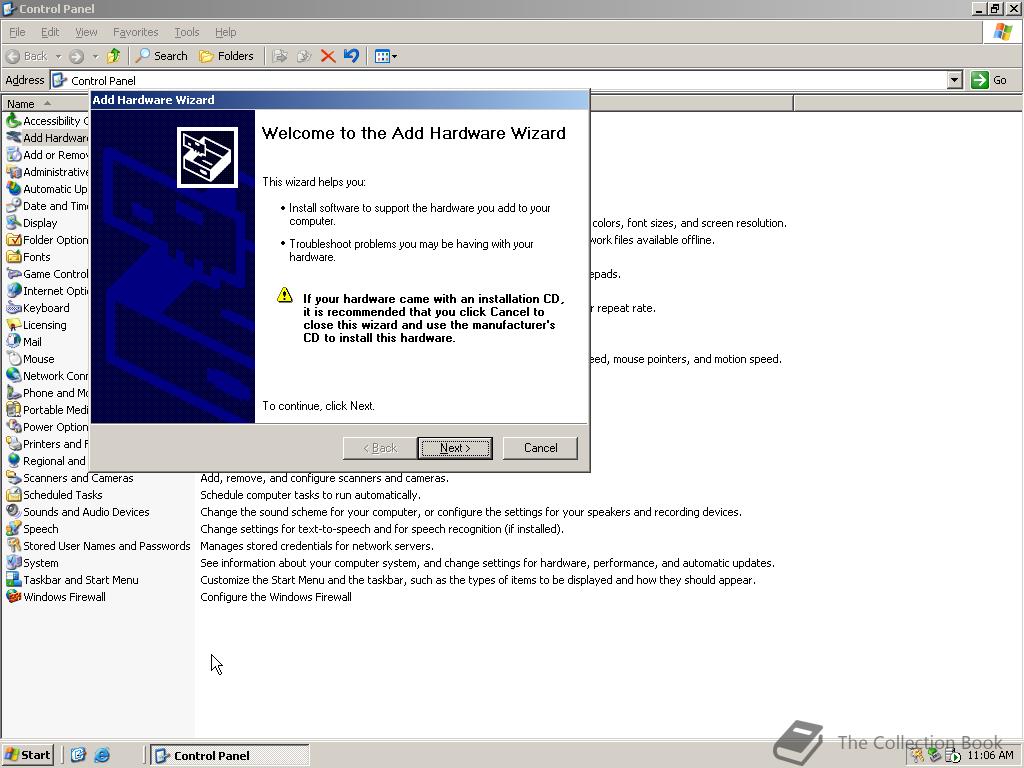
Task: Click the Up folder toolbar icon
Action: pos(114,56)
